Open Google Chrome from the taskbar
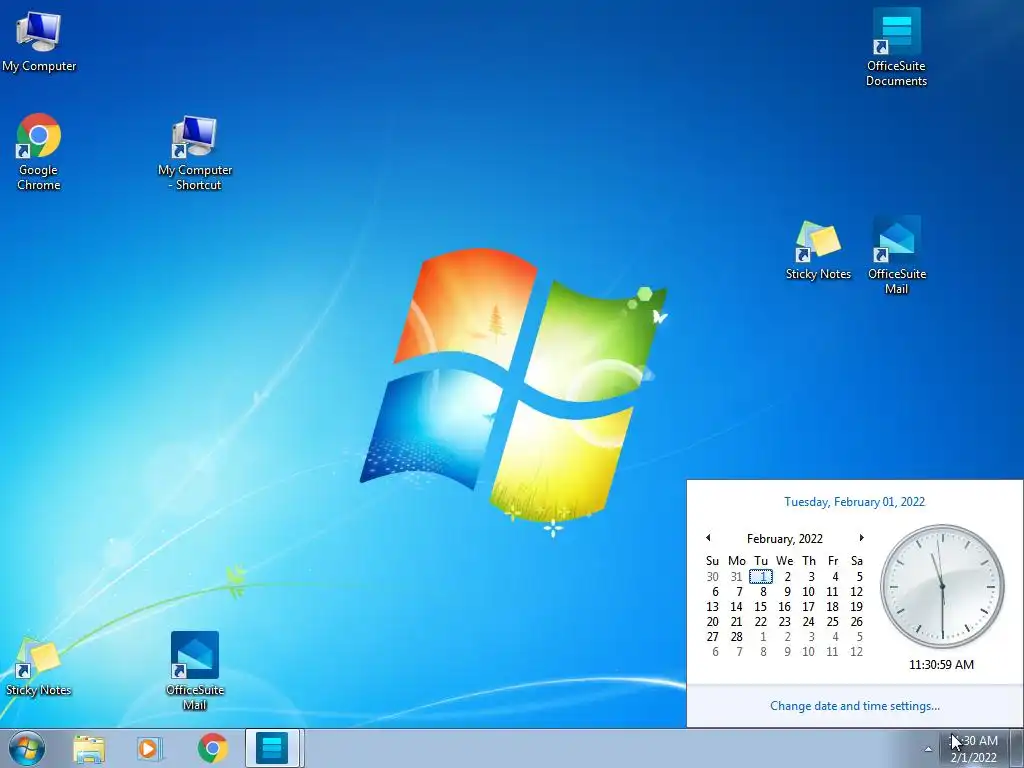The height and width of the screenshot is (768, 1024). [212, 748]
